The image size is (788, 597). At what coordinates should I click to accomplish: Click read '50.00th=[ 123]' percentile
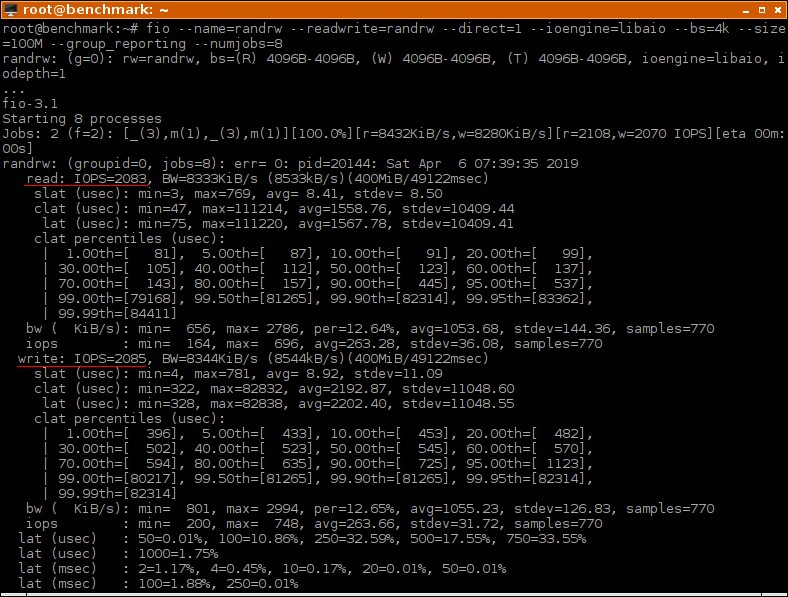pos(389,269)
